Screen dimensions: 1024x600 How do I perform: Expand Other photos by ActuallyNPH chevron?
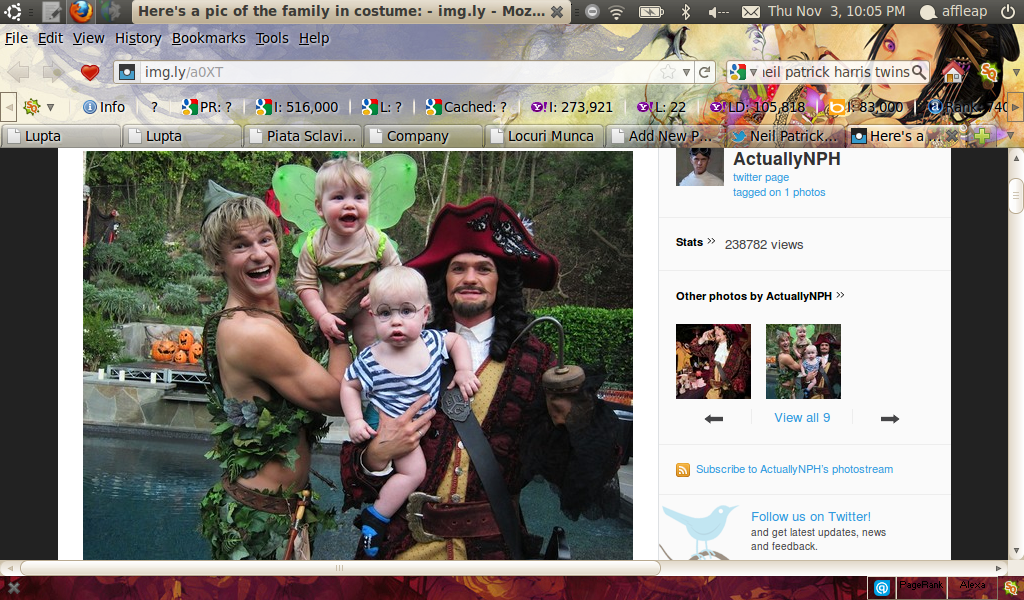840,295
